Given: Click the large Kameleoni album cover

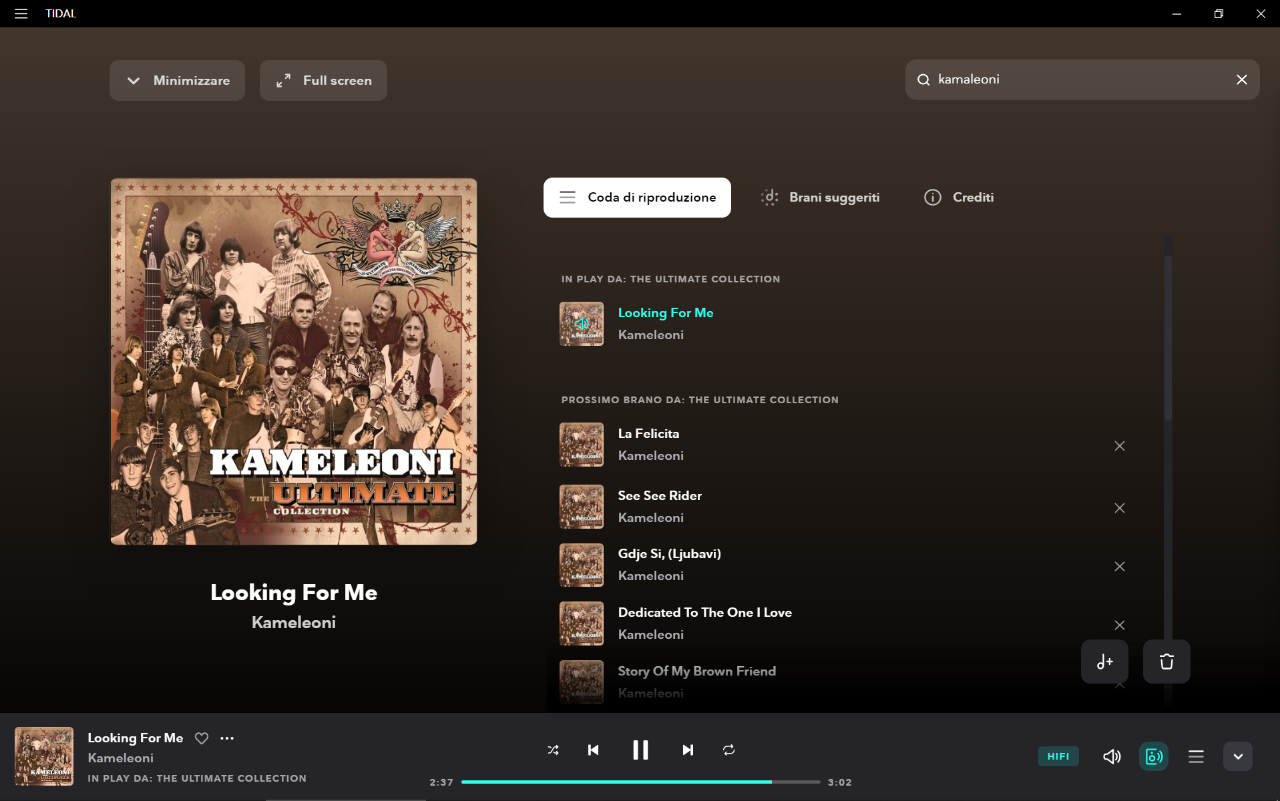Looking at the screenshot, I should click(x=294, y=362).
